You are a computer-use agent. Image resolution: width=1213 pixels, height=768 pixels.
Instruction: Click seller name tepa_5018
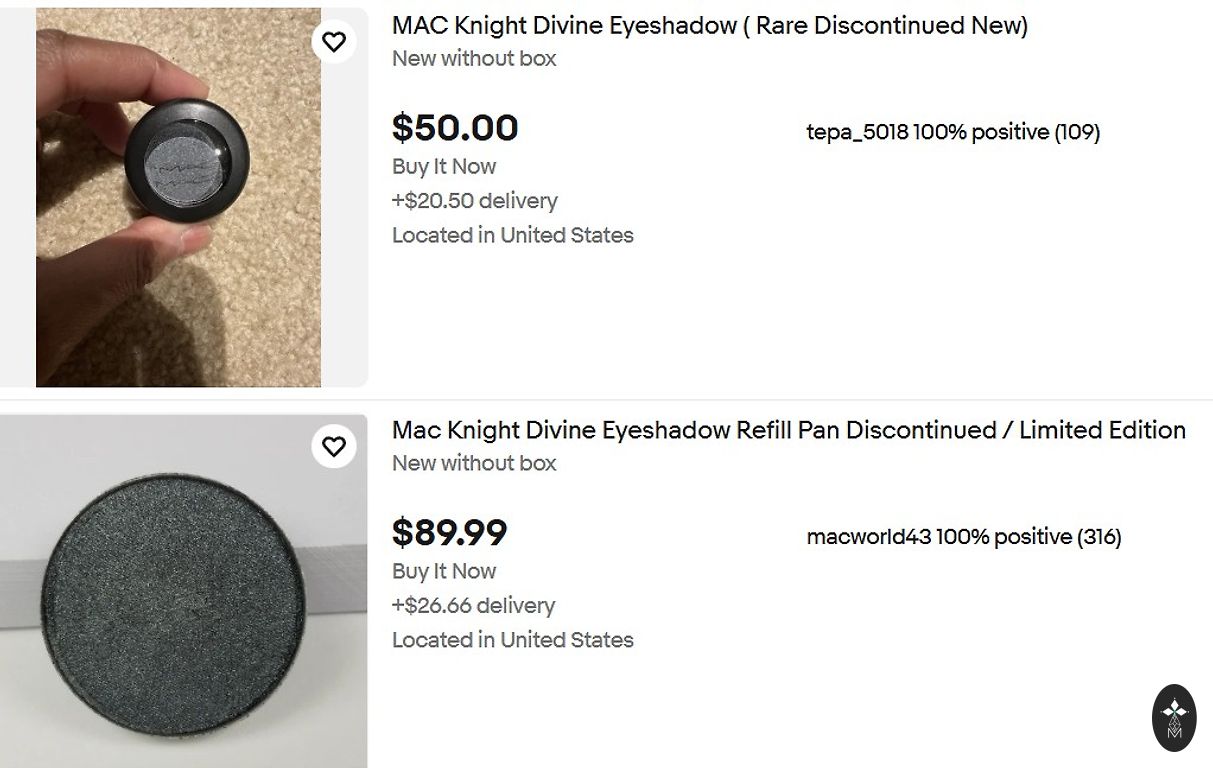(857, 132)
